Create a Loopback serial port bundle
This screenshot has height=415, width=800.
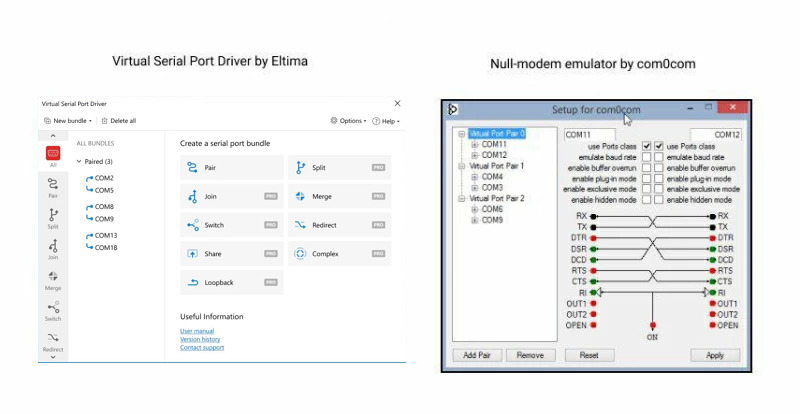(232, 282)
